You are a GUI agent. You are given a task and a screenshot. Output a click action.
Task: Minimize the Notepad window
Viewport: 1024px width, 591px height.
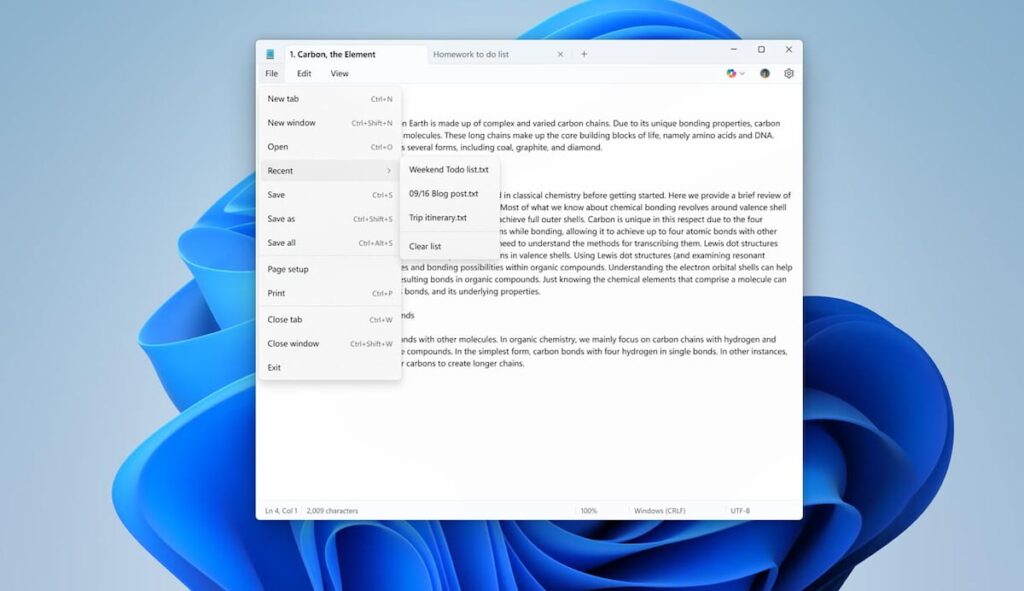click(733, 50)
